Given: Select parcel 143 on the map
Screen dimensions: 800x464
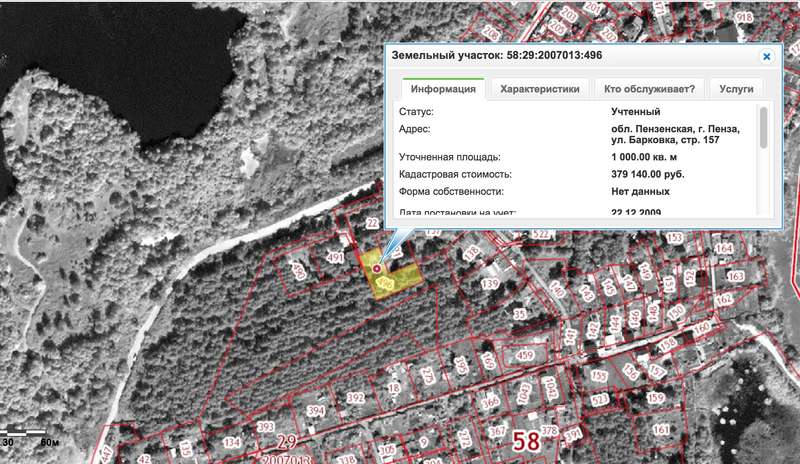Looking at the screenshot, I should tap(586, 293).
